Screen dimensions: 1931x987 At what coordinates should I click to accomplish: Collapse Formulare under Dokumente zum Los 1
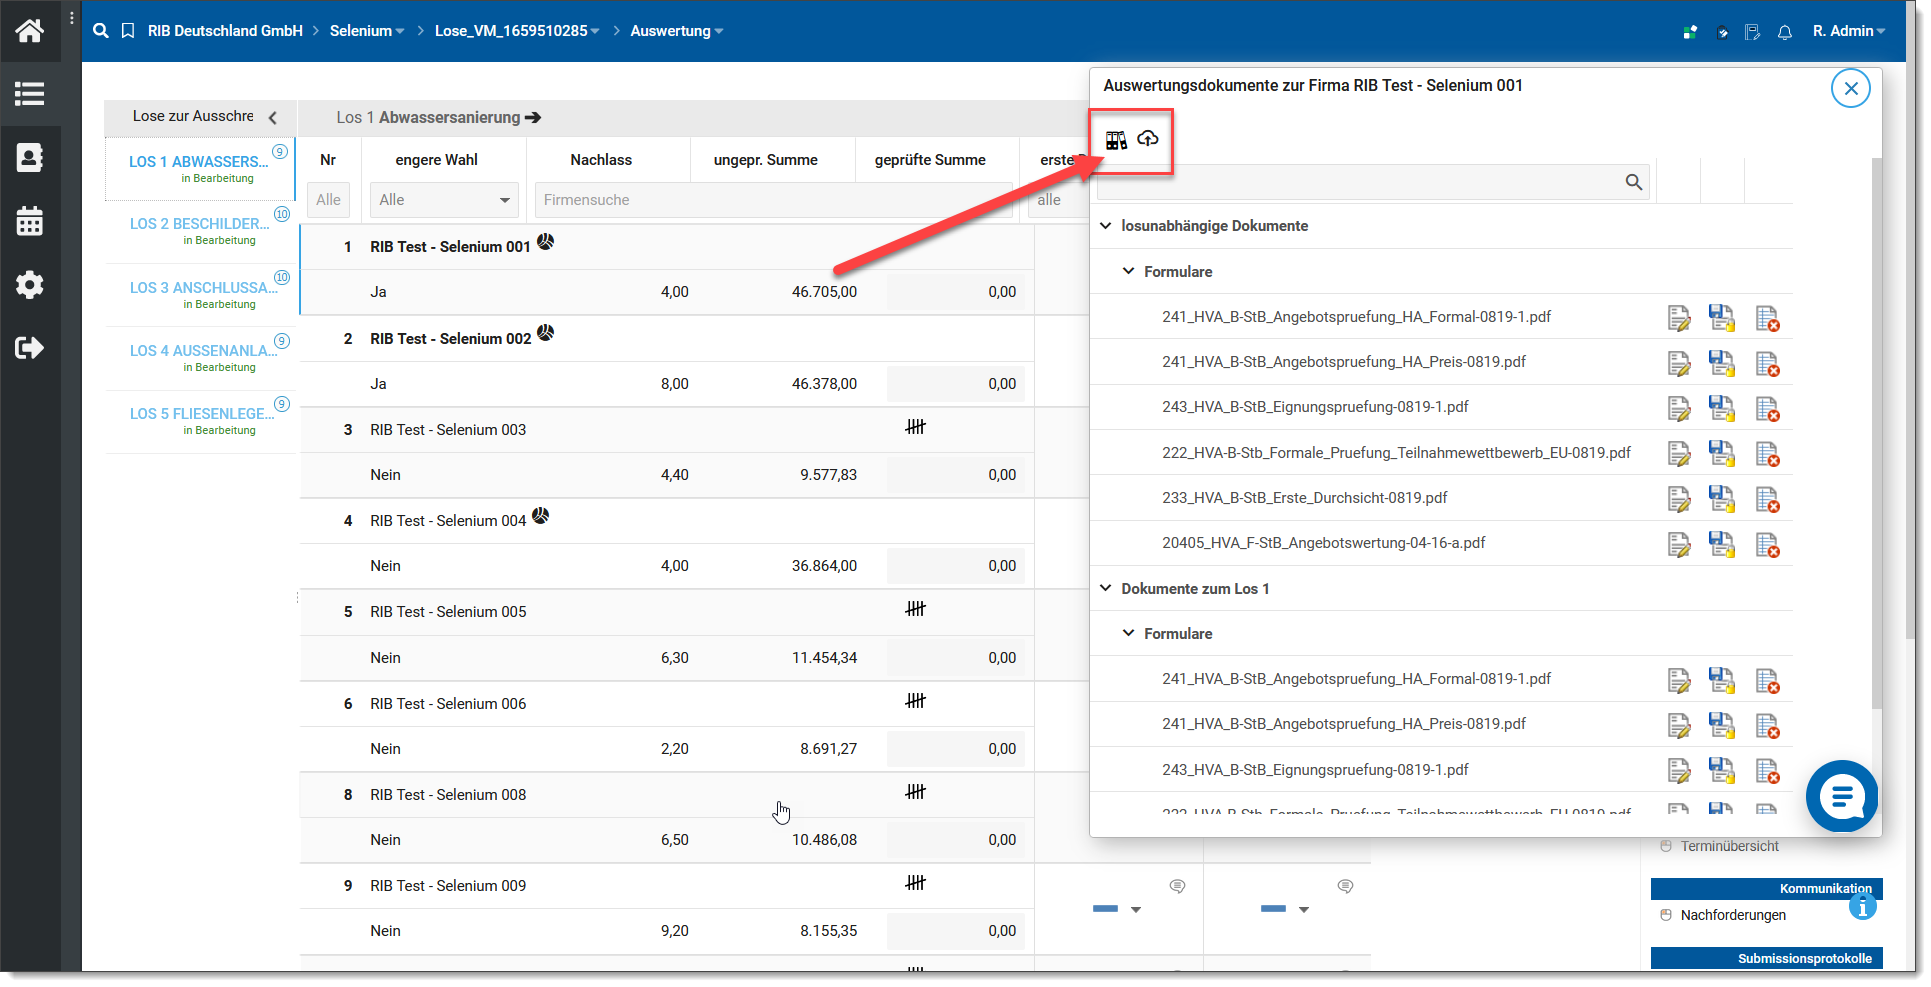(1128, 633)
